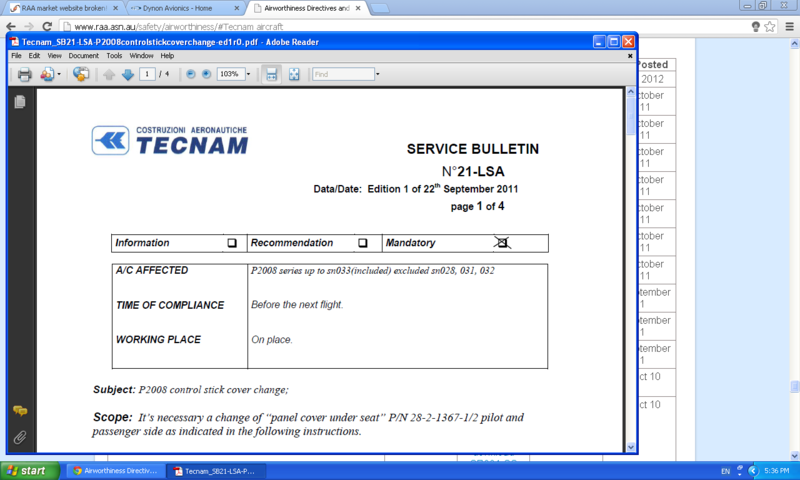Go to next page with the blue down arrow
Viewport: 800px width, 480px height.
pos(128,74)
